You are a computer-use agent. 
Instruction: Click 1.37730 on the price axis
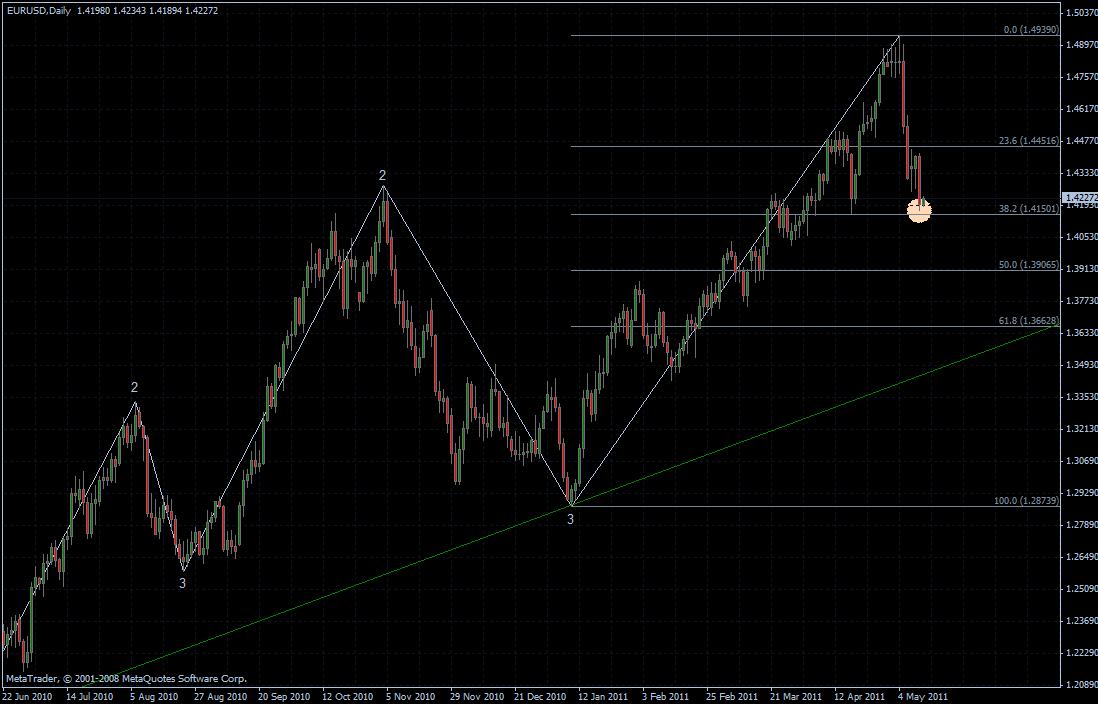(1082, 301)
